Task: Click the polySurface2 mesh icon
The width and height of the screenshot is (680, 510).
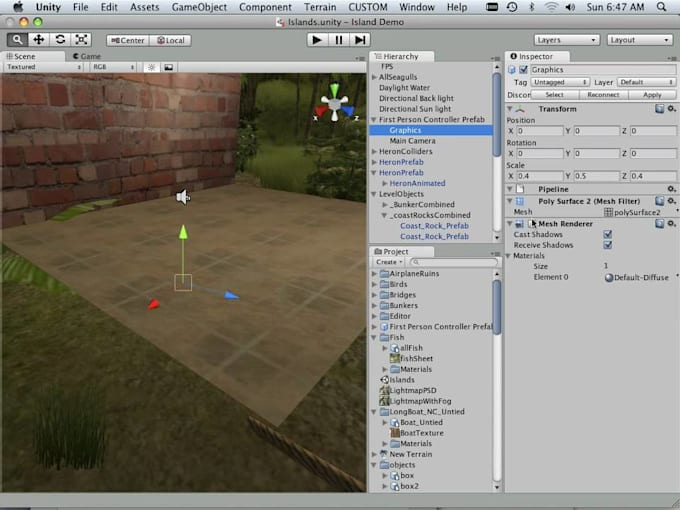Action: click(608, 212)
